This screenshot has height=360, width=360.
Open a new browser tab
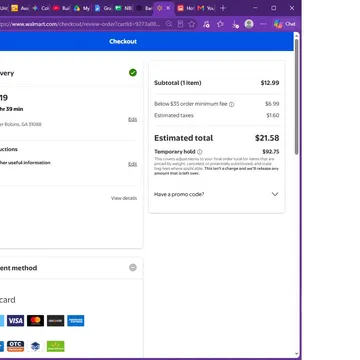point(223,8)
